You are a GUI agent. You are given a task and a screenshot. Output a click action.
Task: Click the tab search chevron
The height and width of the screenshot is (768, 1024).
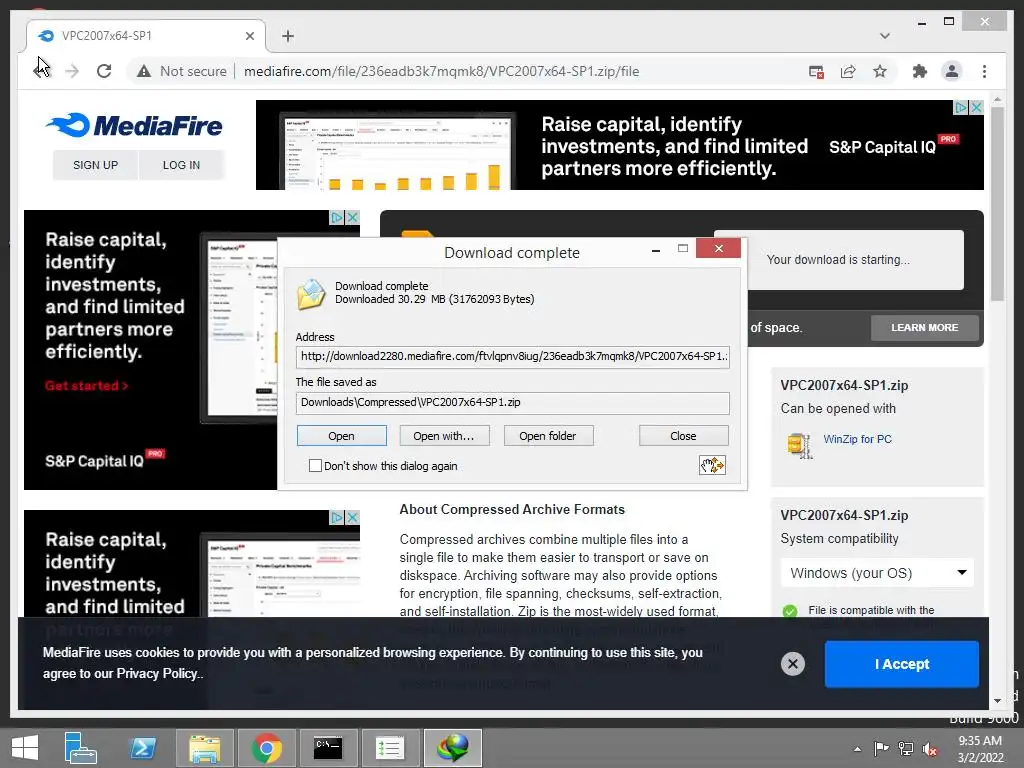pos(884,36)
